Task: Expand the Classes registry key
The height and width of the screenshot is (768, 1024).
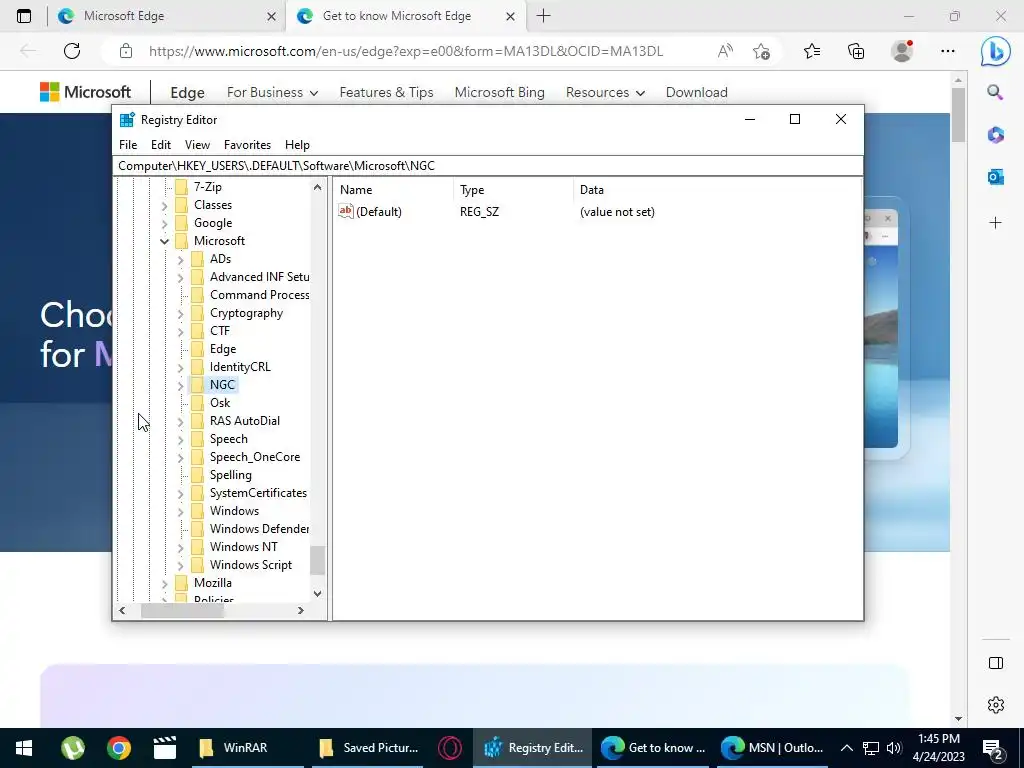Action: pyautogui.click(x=165, y=206)
